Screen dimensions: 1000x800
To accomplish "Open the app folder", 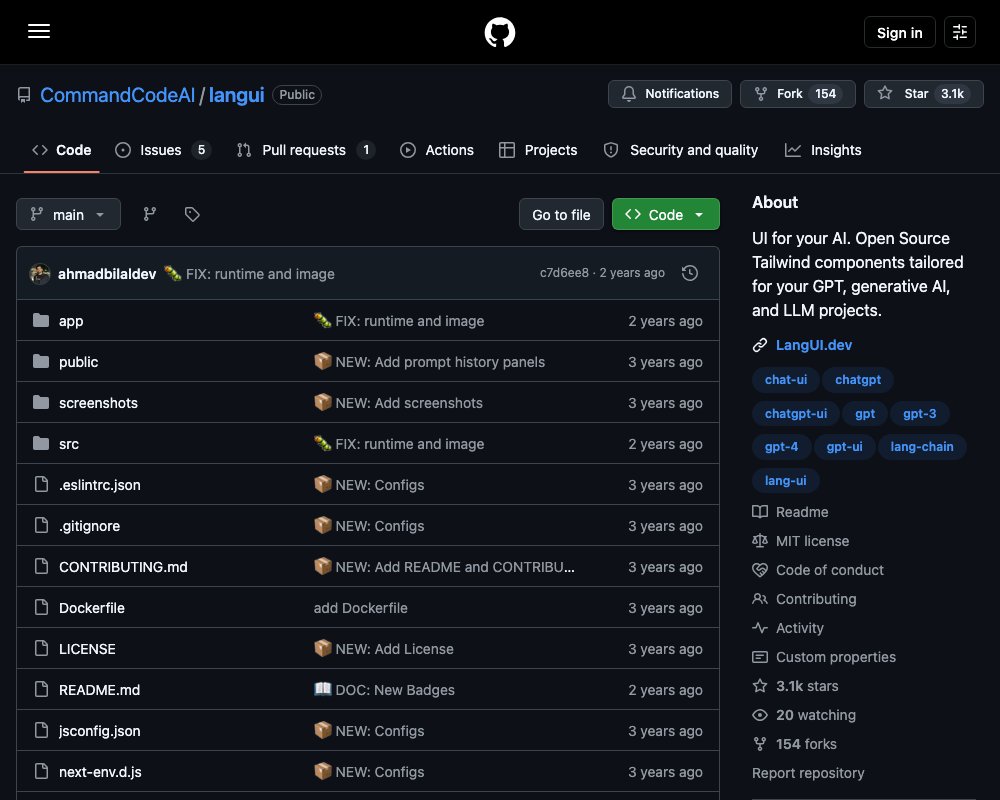I will pos(71,321).
